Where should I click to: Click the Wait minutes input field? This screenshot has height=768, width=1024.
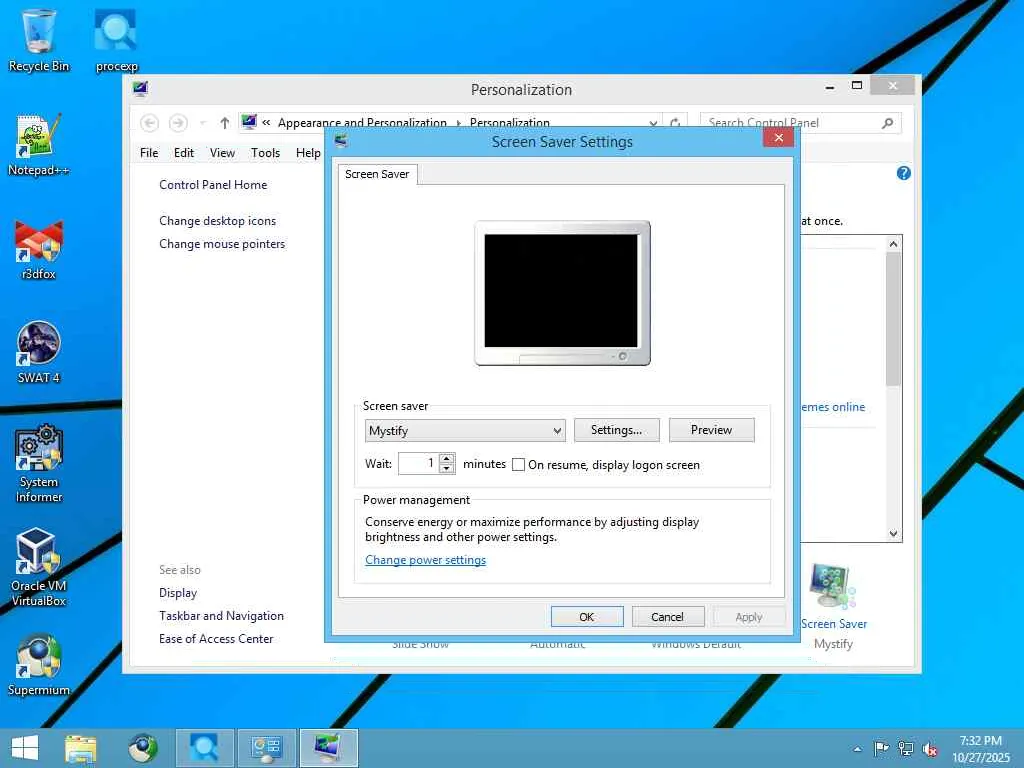418,464
